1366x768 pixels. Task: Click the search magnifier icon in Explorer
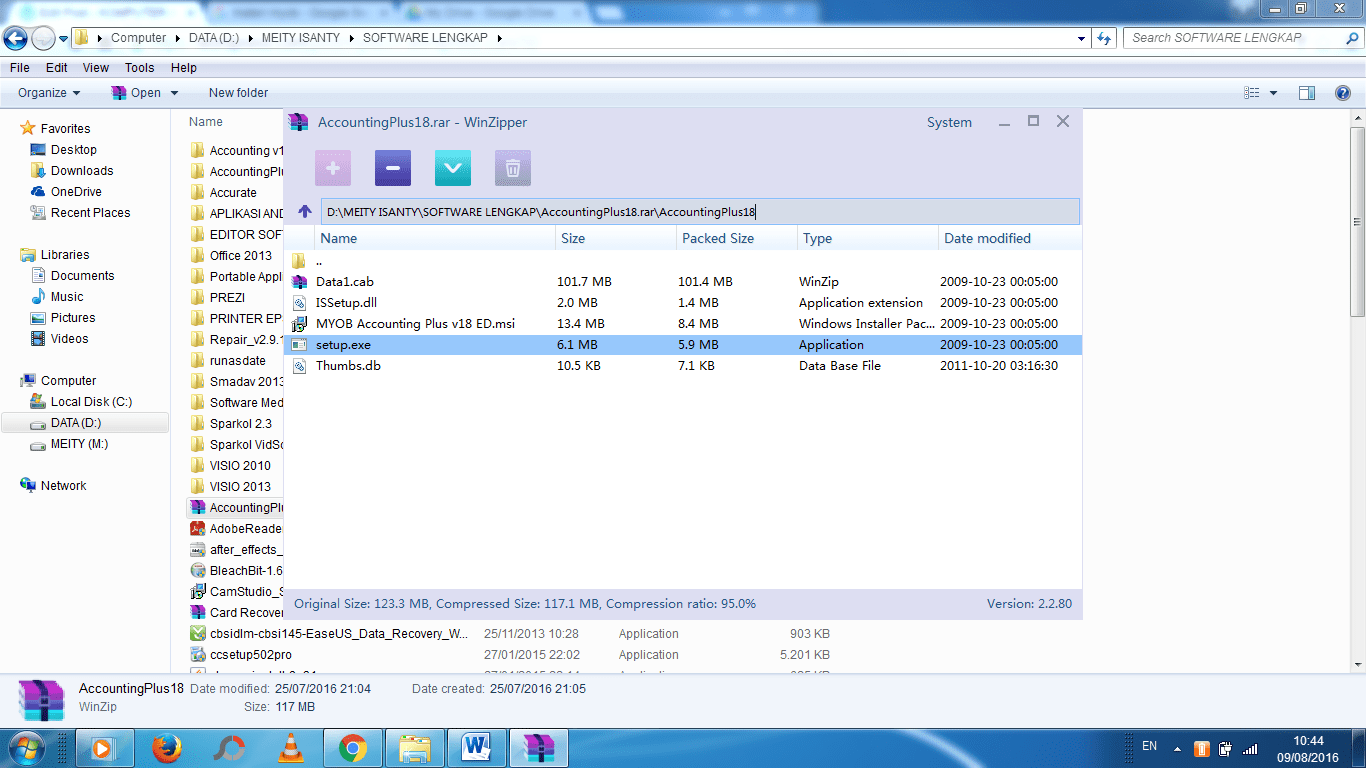(x=1352, y=38)
